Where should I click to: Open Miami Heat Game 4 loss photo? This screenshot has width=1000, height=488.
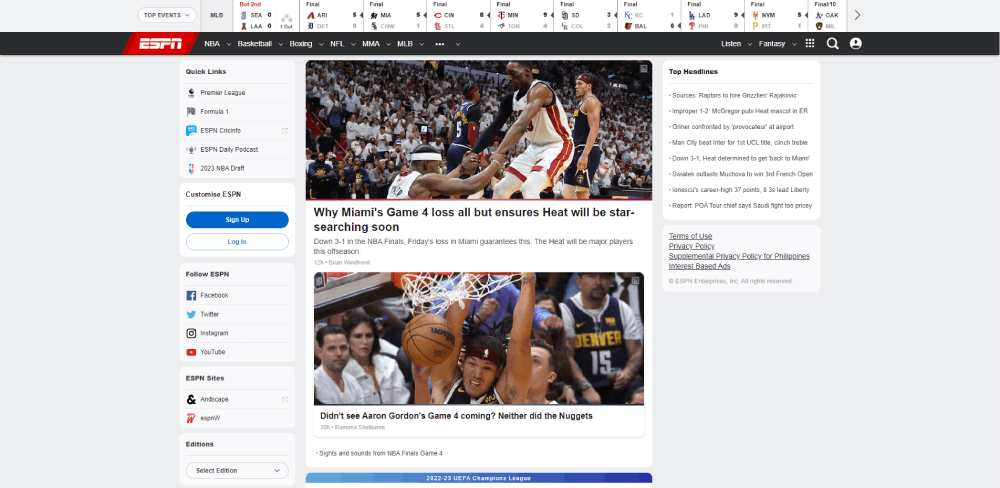pyautogui.click(x=478, y=130)
